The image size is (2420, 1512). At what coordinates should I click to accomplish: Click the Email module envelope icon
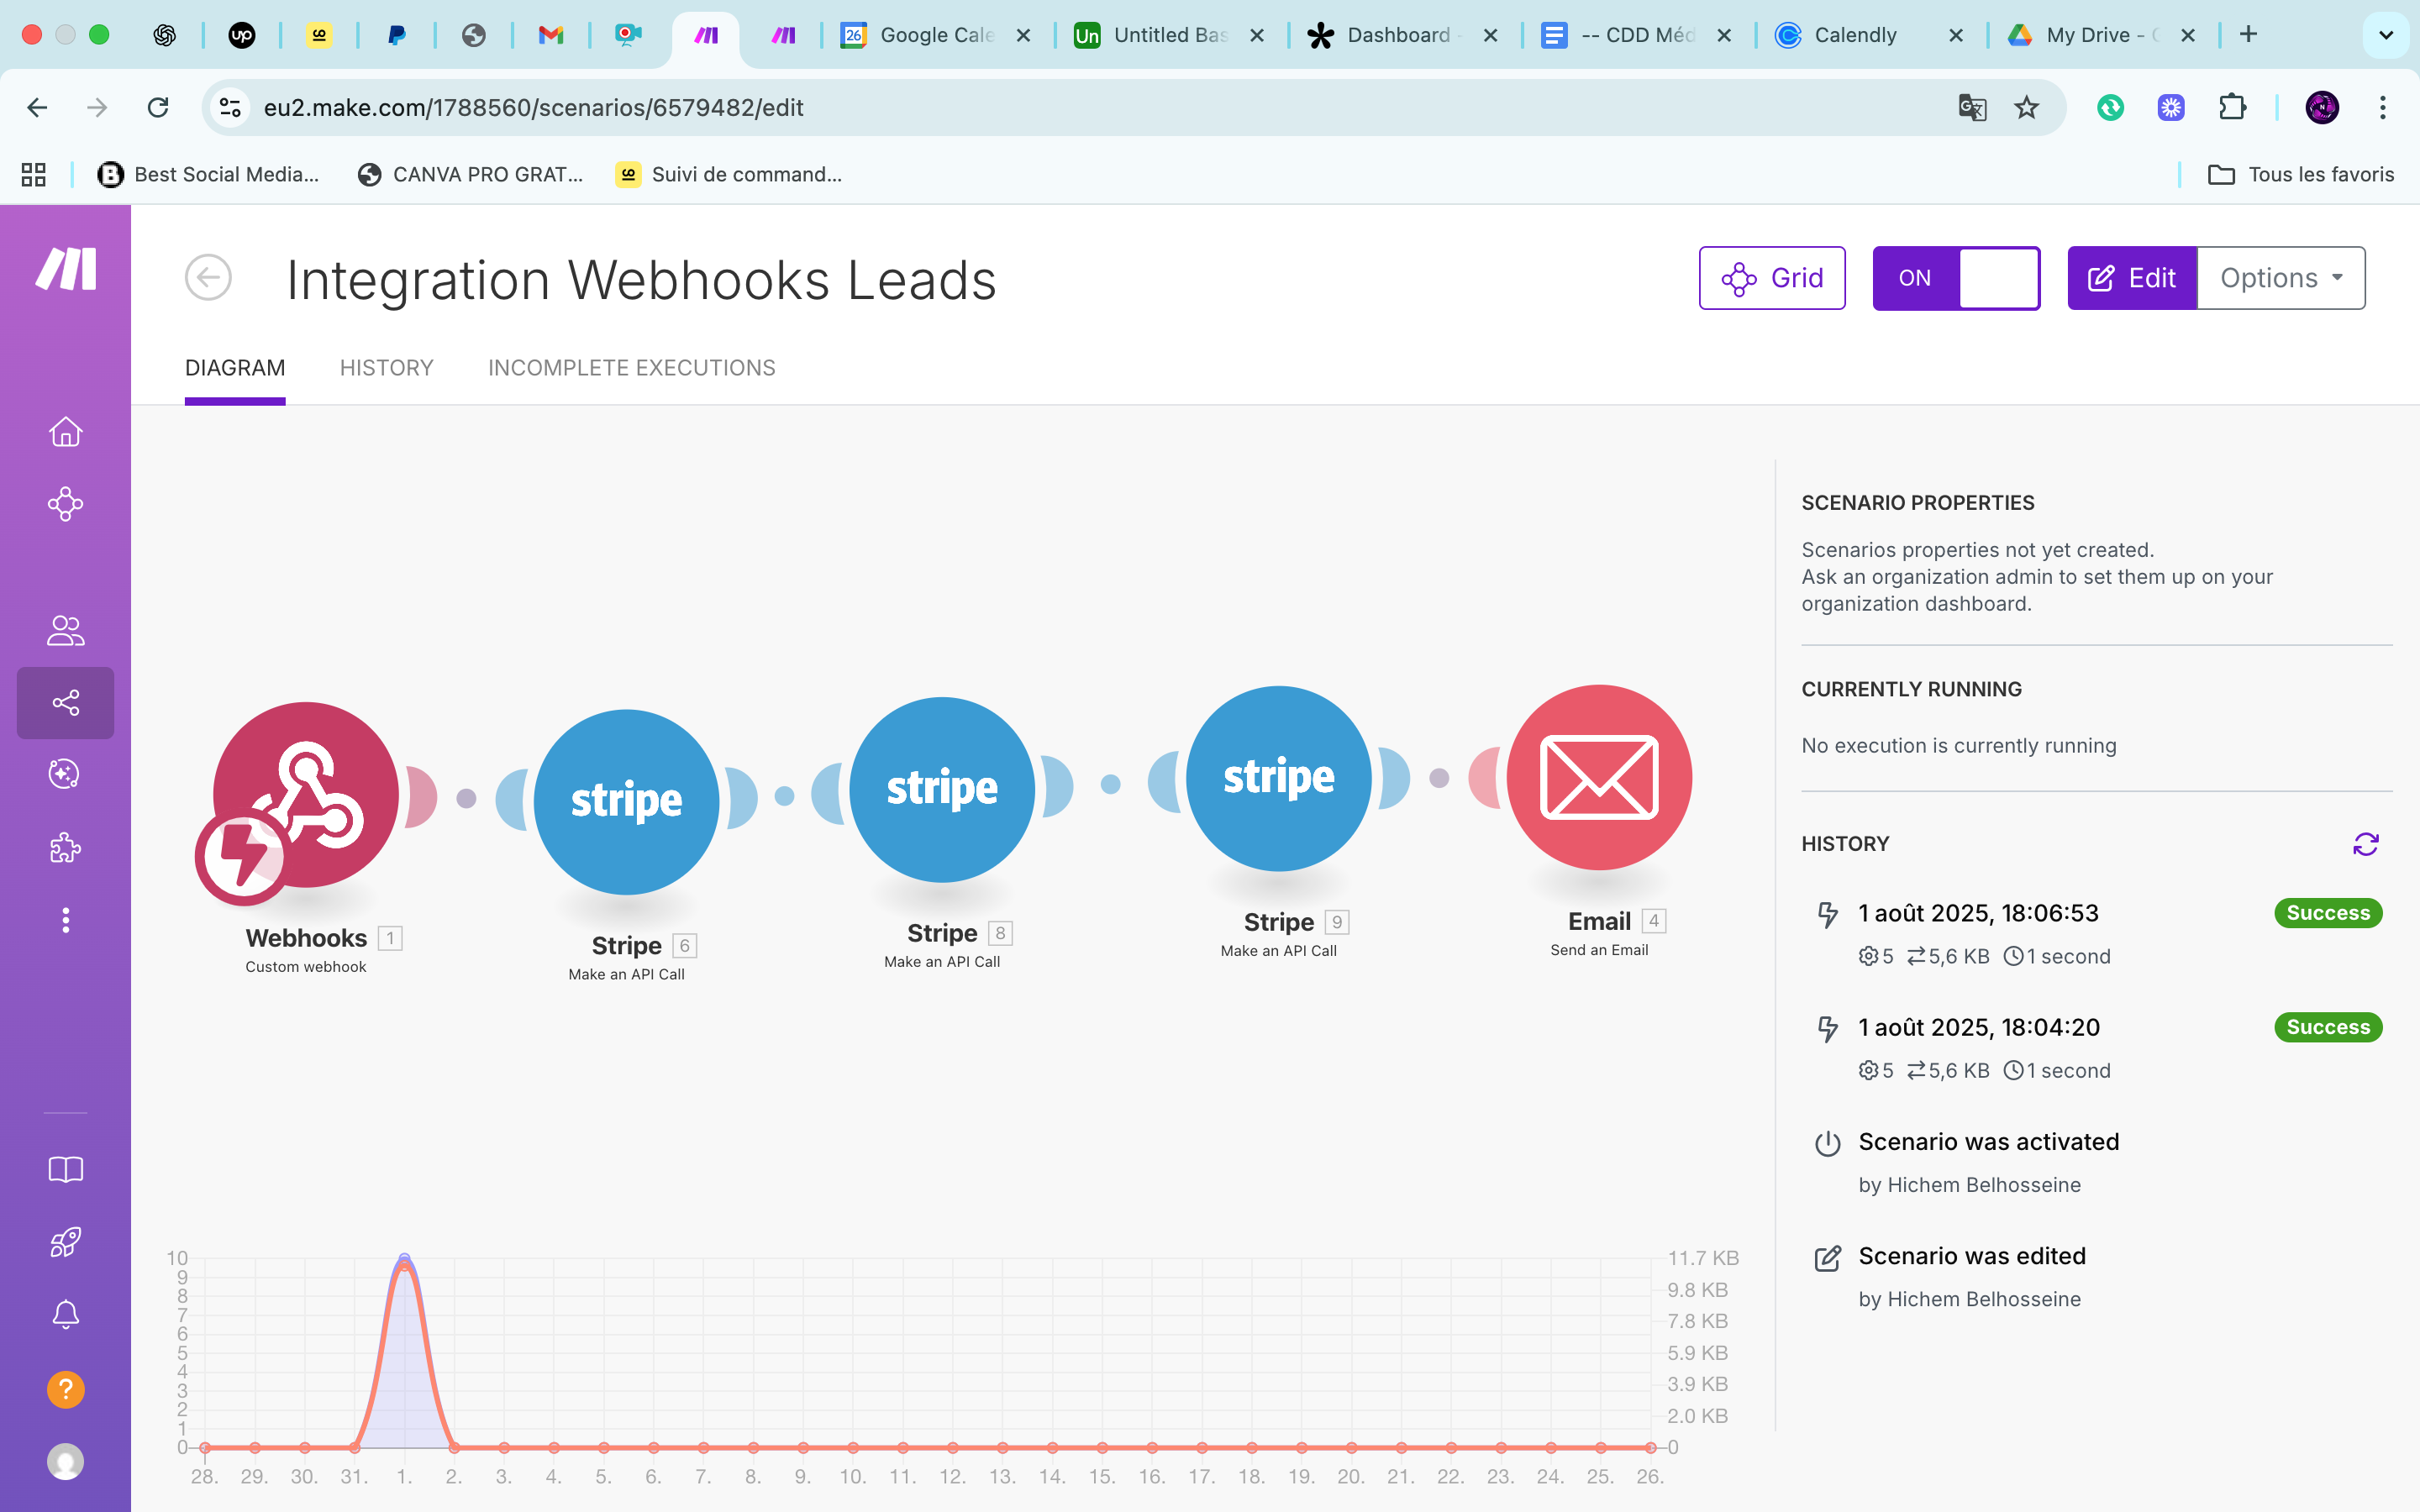click(1598, 778)
